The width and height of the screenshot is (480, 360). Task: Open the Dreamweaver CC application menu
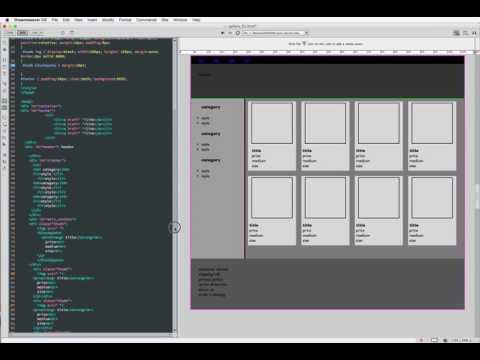[x=30, y=20]
